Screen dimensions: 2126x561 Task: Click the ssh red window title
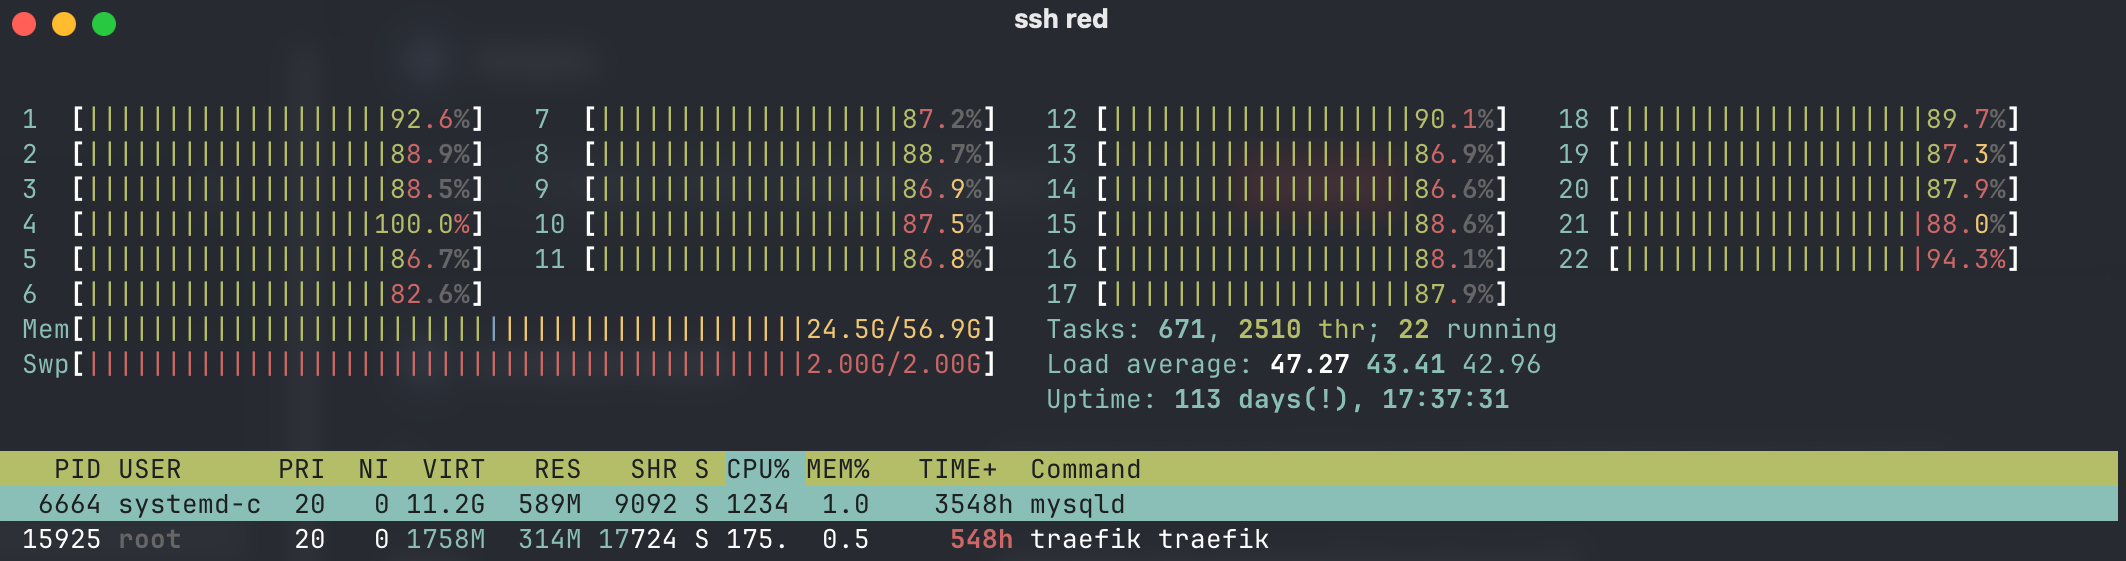click(x=1061, y=19)
